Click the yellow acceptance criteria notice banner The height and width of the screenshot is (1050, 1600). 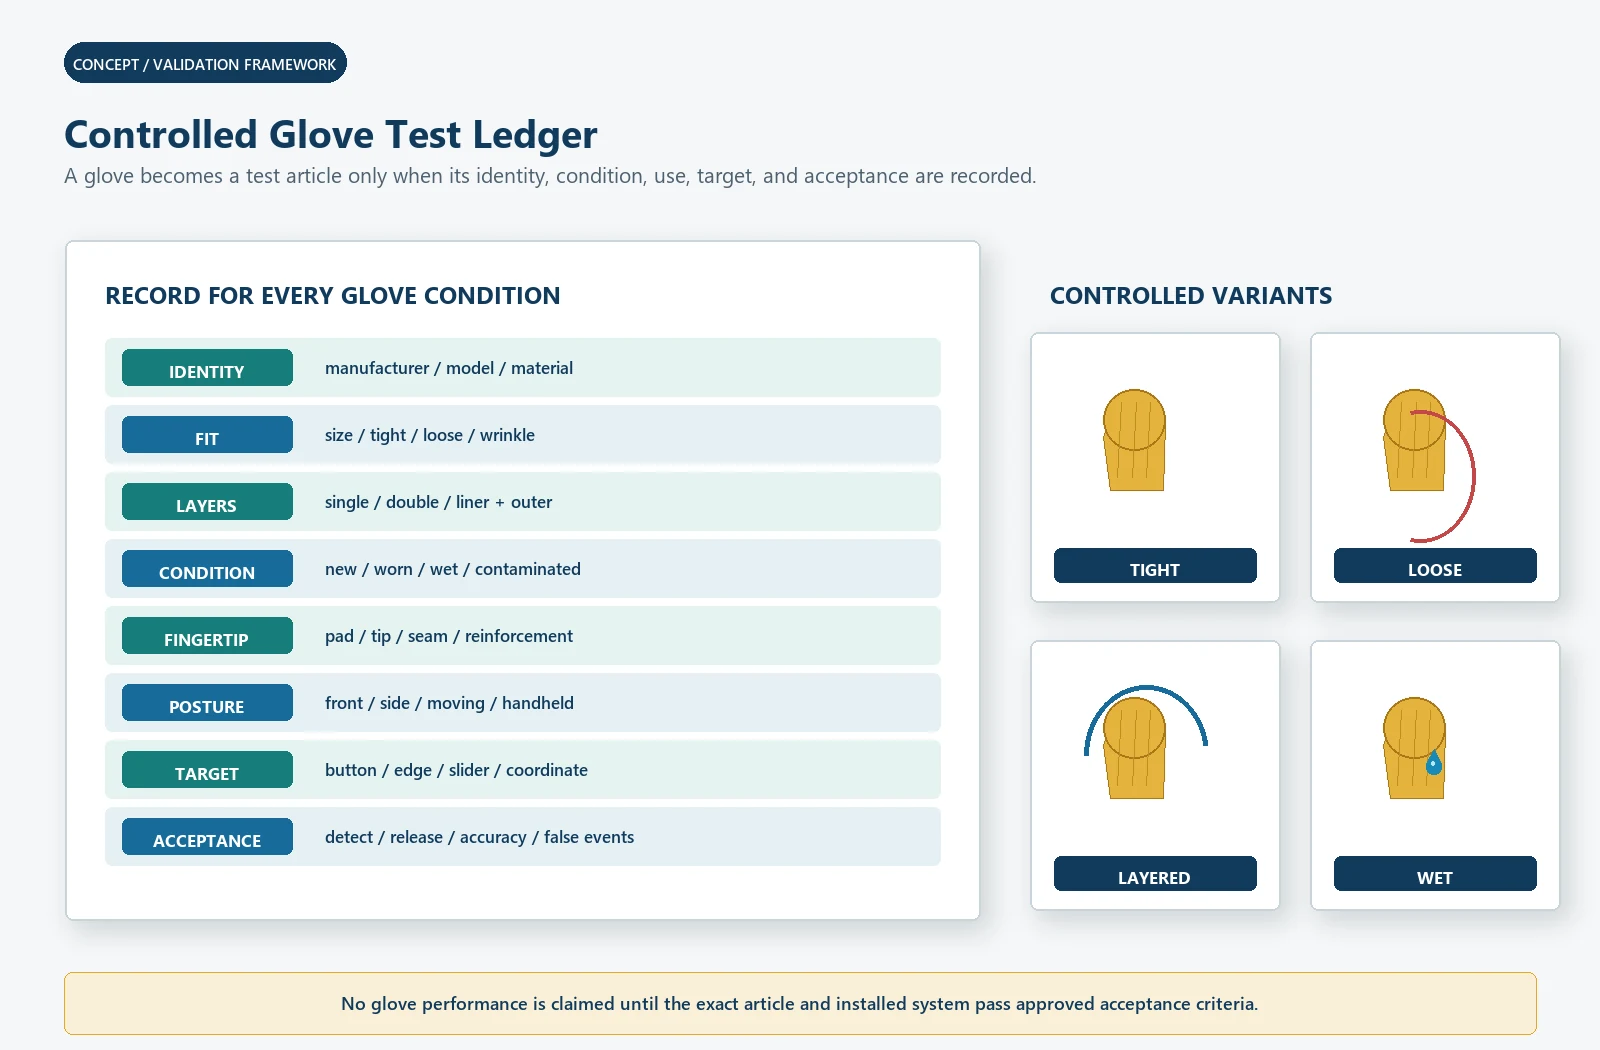pyautogui.click(x=800, y=1003)
